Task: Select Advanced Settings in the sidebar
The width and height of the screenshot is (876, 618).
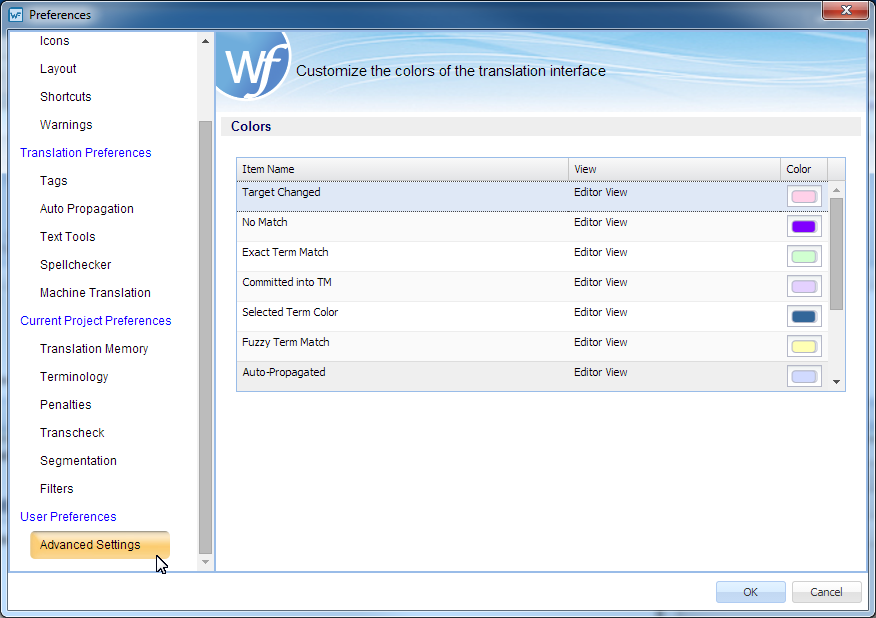Action: [90, 545]
